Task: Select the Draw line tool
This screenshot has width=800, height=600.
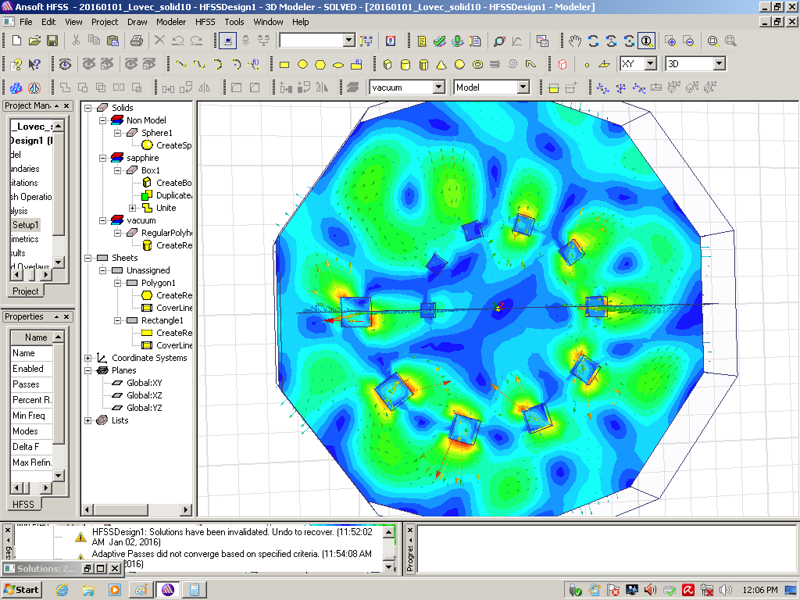Action: click(181, 64)
